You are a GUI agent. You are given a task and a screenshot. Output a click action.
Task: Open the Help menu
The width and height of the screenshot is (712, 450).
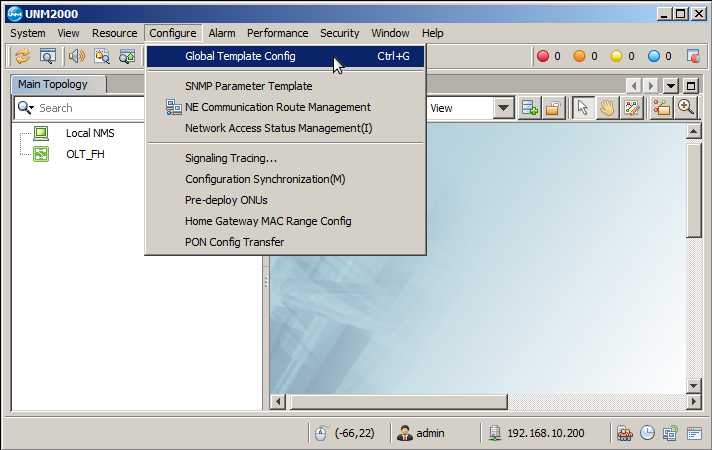[x=432, y=33]
